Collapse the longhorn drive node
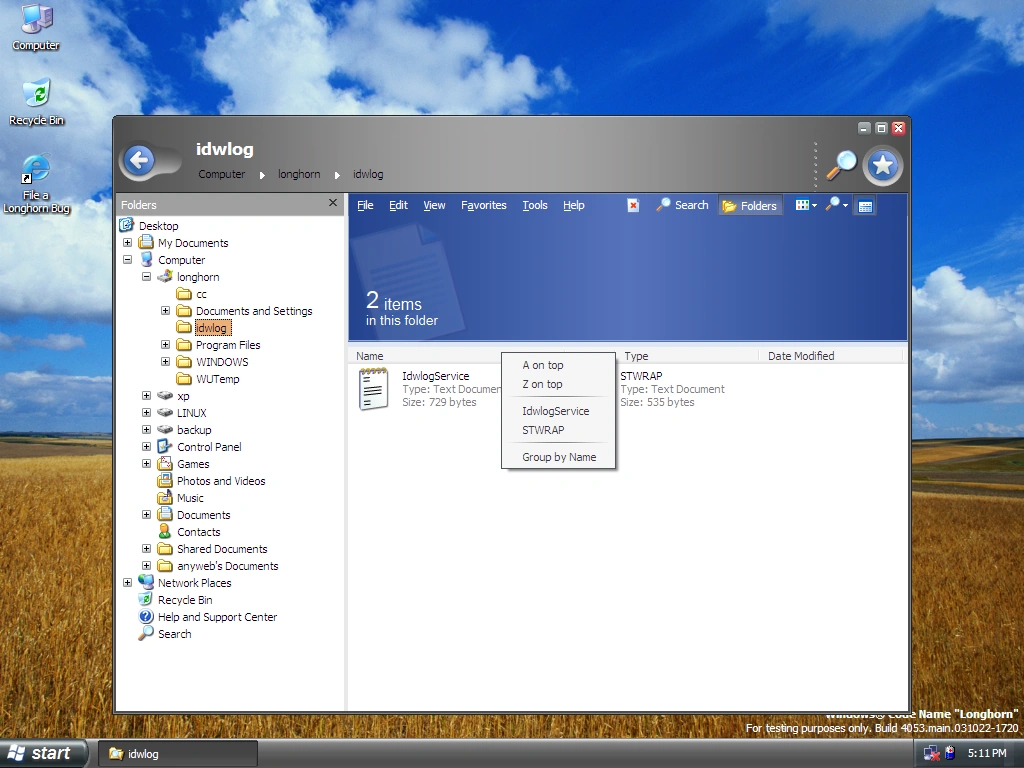The width and height of the screenshot is (1024, 768). tap(146, 276)
